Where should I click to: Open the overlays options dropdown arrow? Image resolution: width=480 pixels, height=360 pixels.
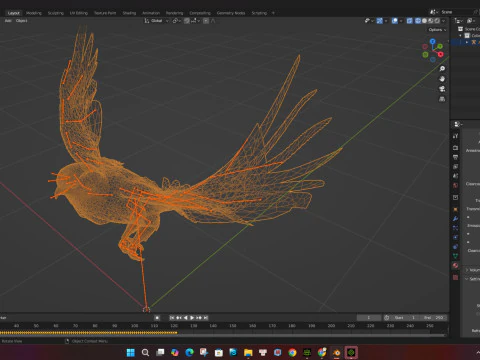pyautogui.click(x=401, y=21)
